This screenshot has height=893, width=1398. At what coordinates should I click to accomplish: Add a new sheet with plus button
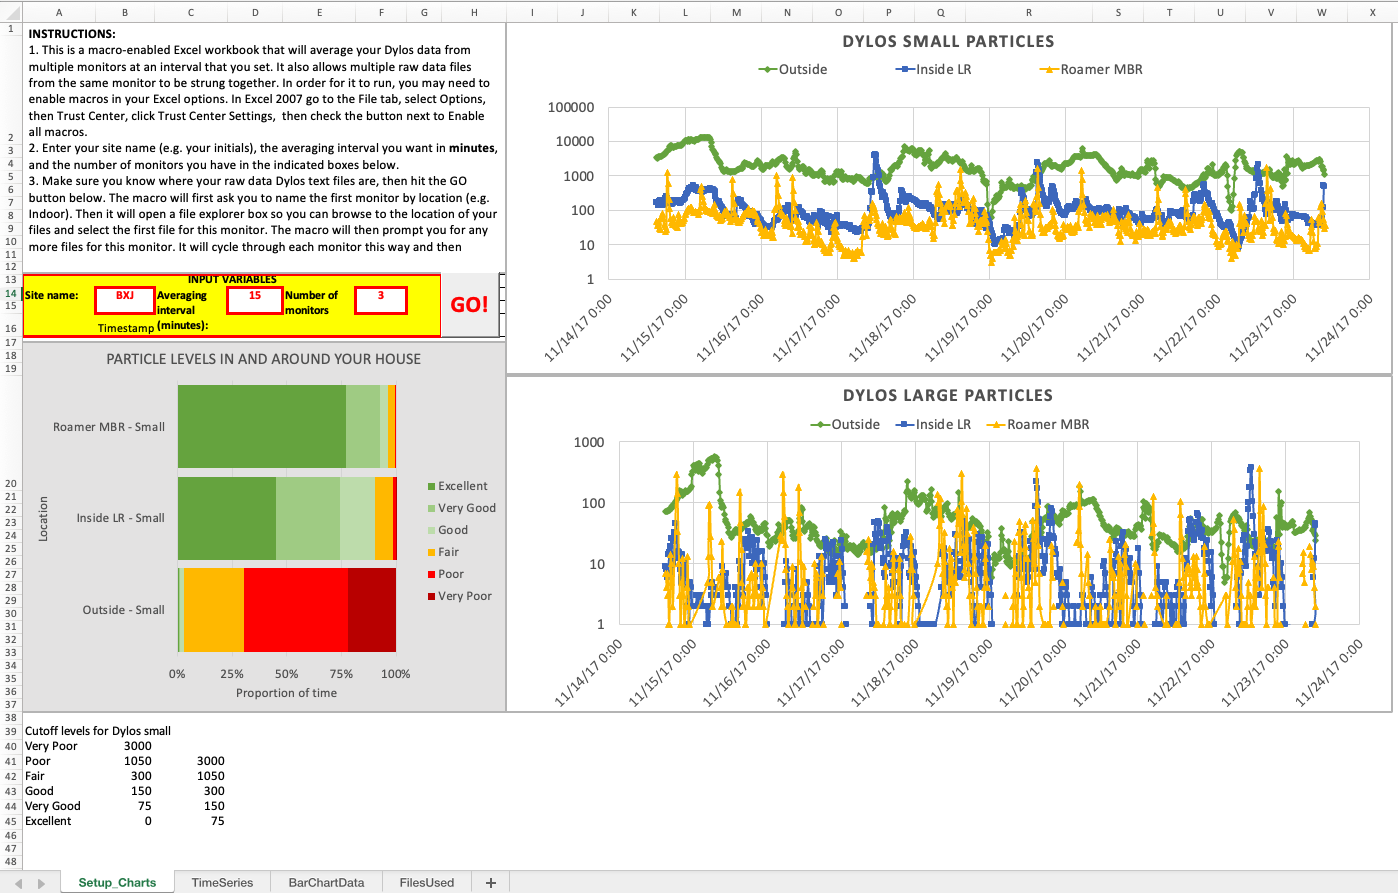pyautogui.click(x=490, y=882)
